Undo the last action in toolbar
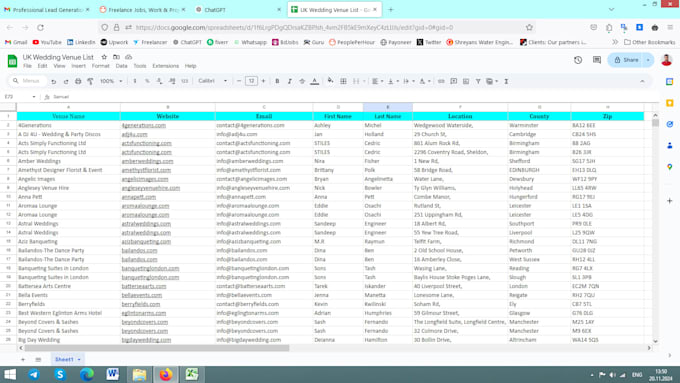 [x=54, y=81]
